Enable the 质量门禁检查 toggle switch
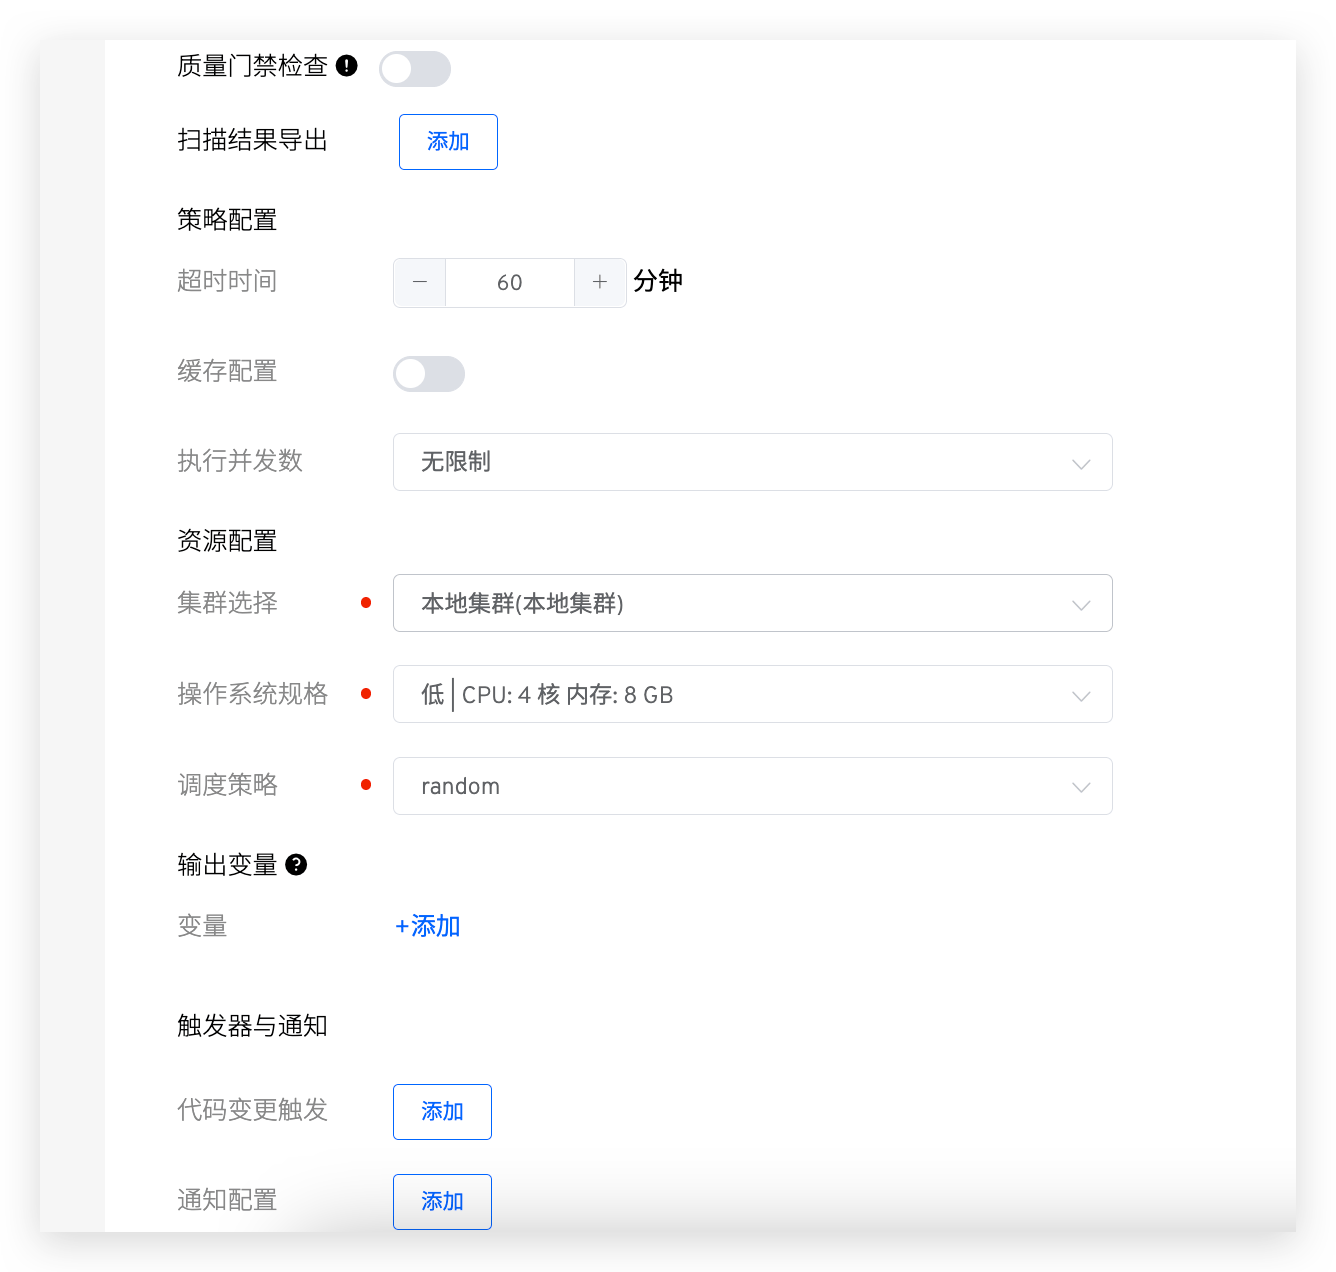The image size is (1336, 1272). pyautogui.click(x=414, y=68)
